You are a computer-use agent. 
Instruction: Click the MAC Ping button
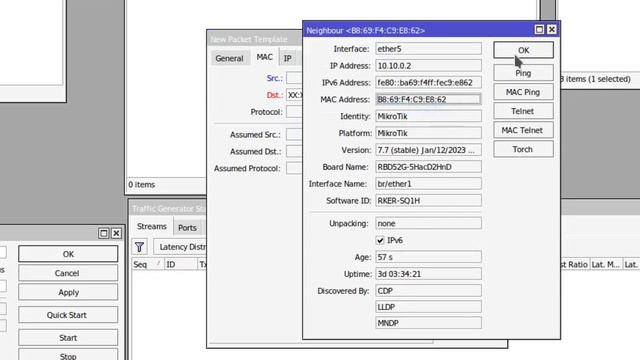point(523,92)
